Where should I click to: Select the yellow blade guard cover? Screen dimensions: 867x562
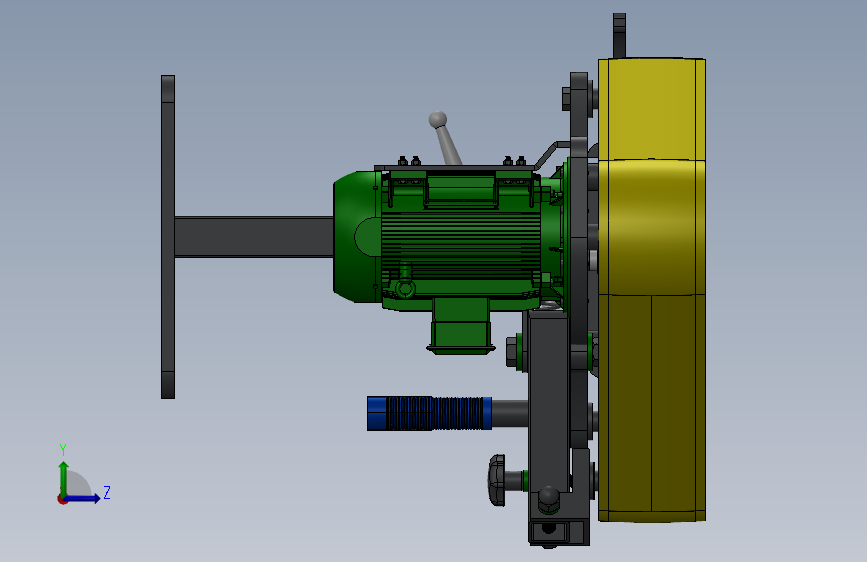pyautogui.click(x=651, y=290)
